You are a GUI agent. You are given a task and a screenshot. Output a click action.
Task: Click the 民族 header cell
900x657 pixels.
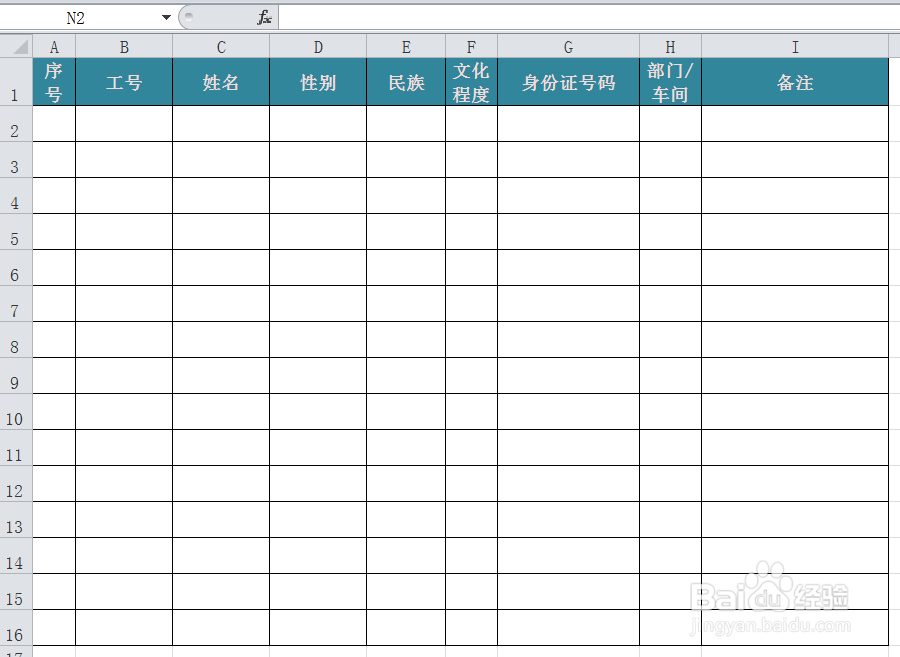(x=405, y=81)
